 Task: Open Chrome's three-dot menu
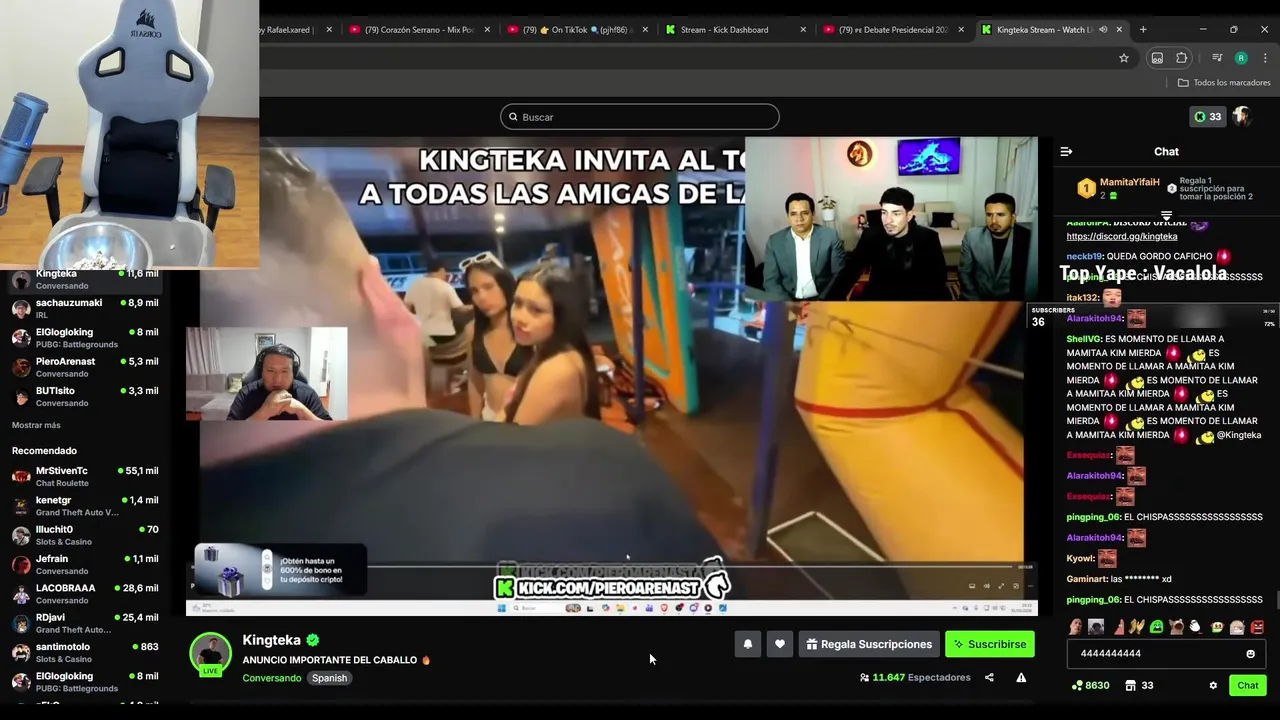coord(1265,58)
